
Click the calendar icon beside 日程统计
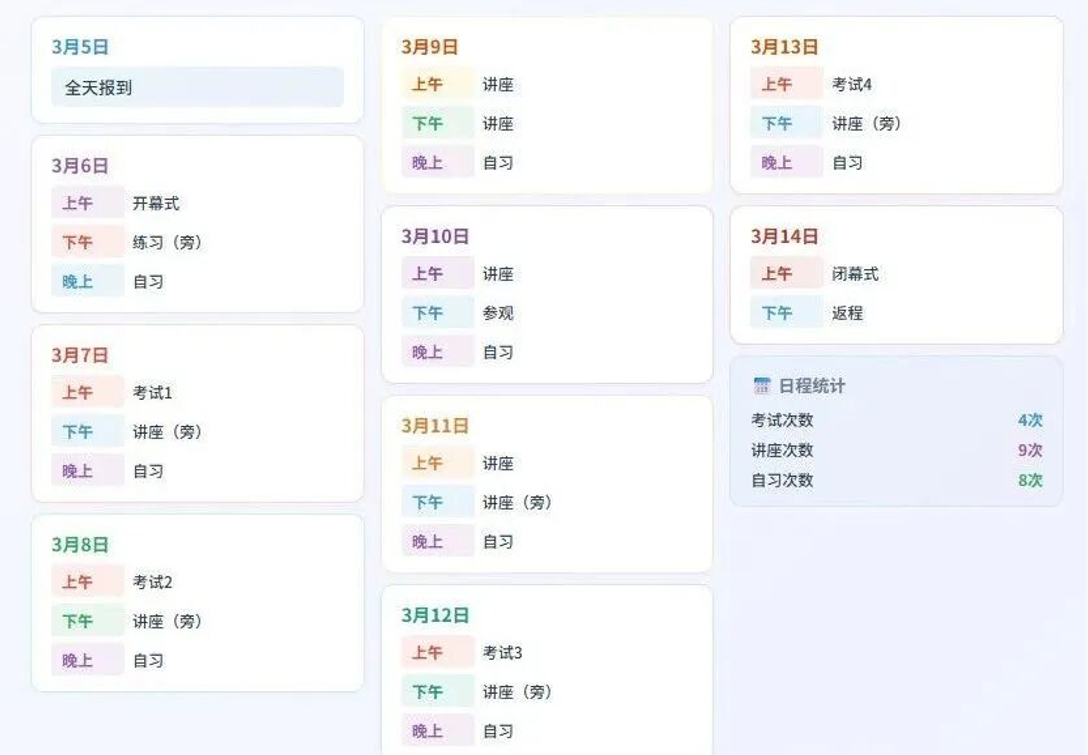(x=762, y=386)
